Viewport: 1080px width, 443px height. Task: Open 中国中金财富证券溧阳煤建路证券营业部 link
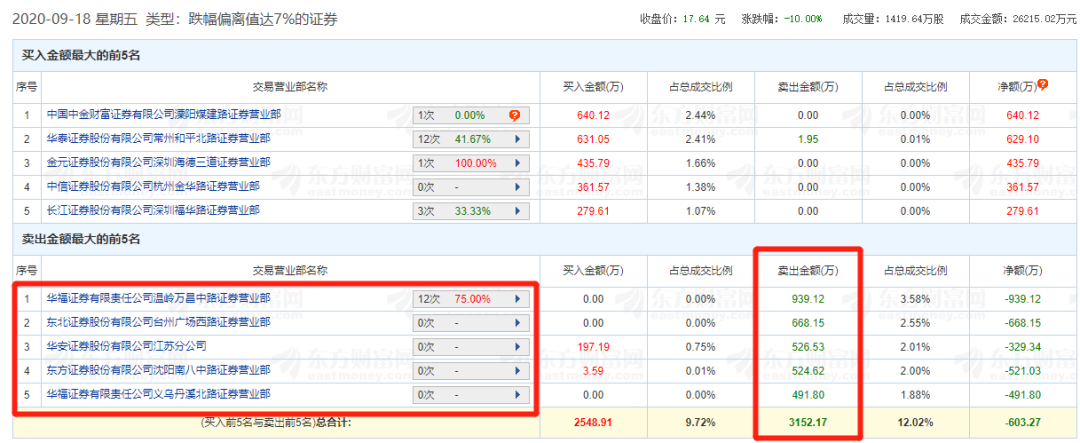pyautogui.click(x=164, y=115)
